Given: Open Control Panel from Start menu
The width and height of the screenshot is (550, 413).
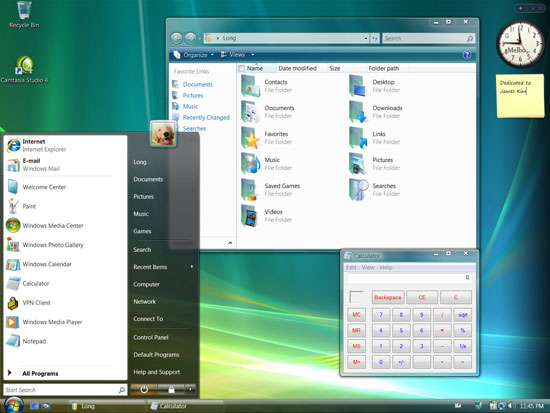Looking at the screenshot, I should click(x=151, y=337).
